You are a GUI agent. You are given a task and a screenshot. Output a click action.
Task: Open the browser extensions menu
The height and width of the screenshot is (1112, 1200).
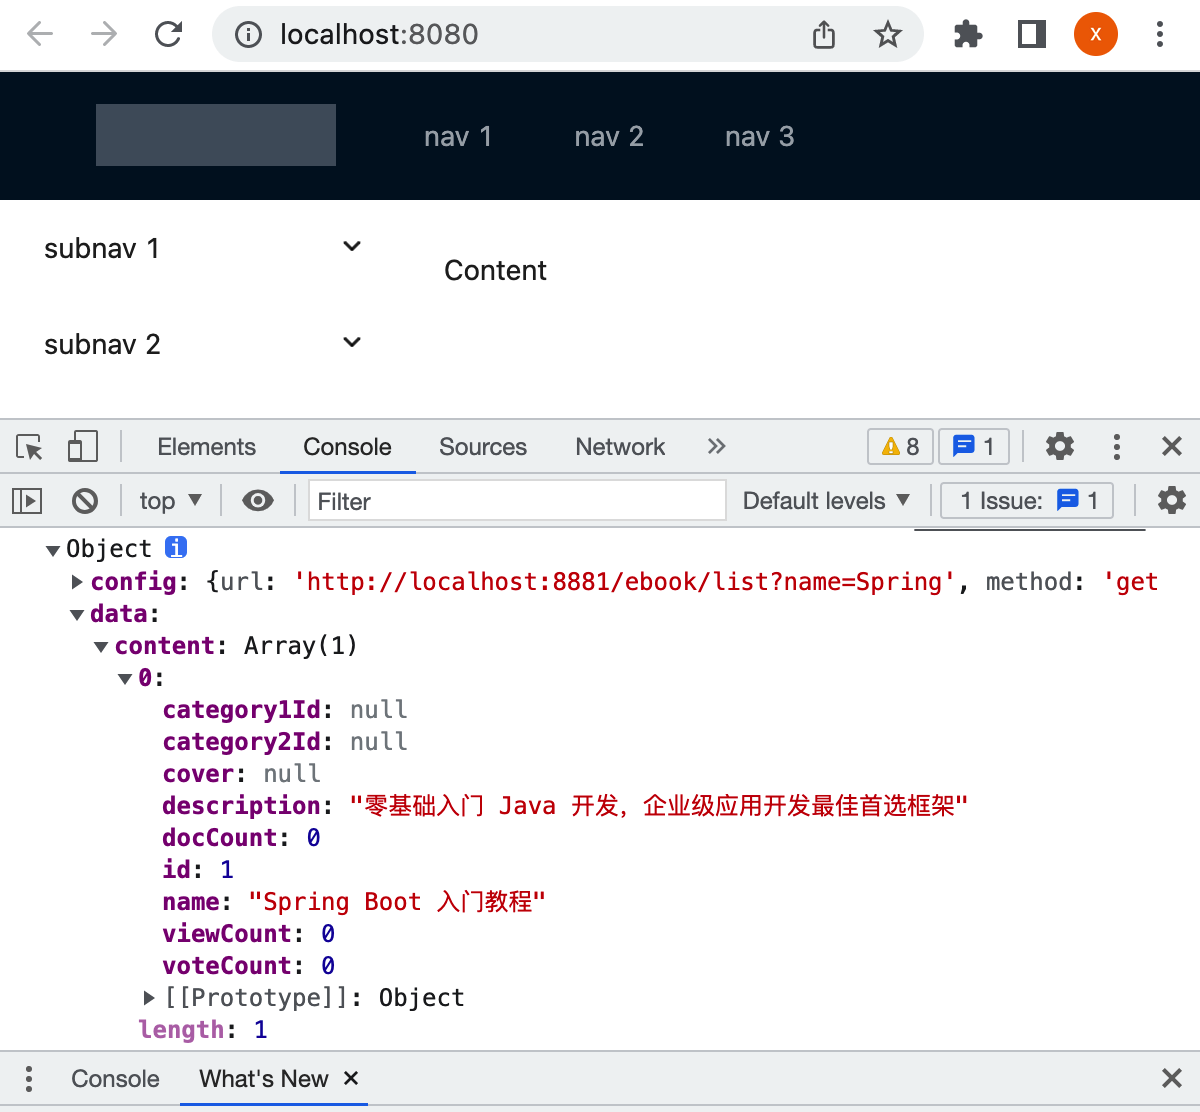968,35
